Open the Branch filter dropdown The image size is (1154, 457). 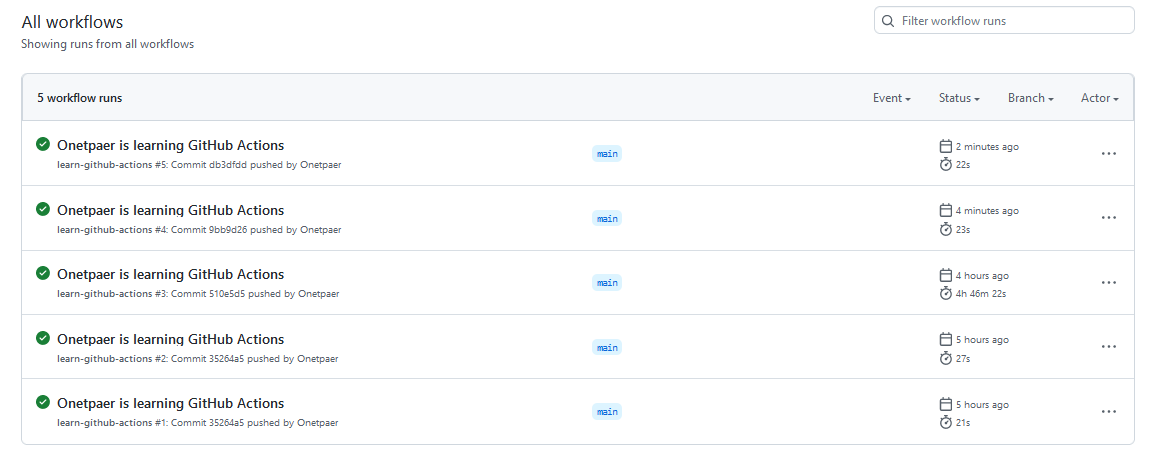(1030, 98)
